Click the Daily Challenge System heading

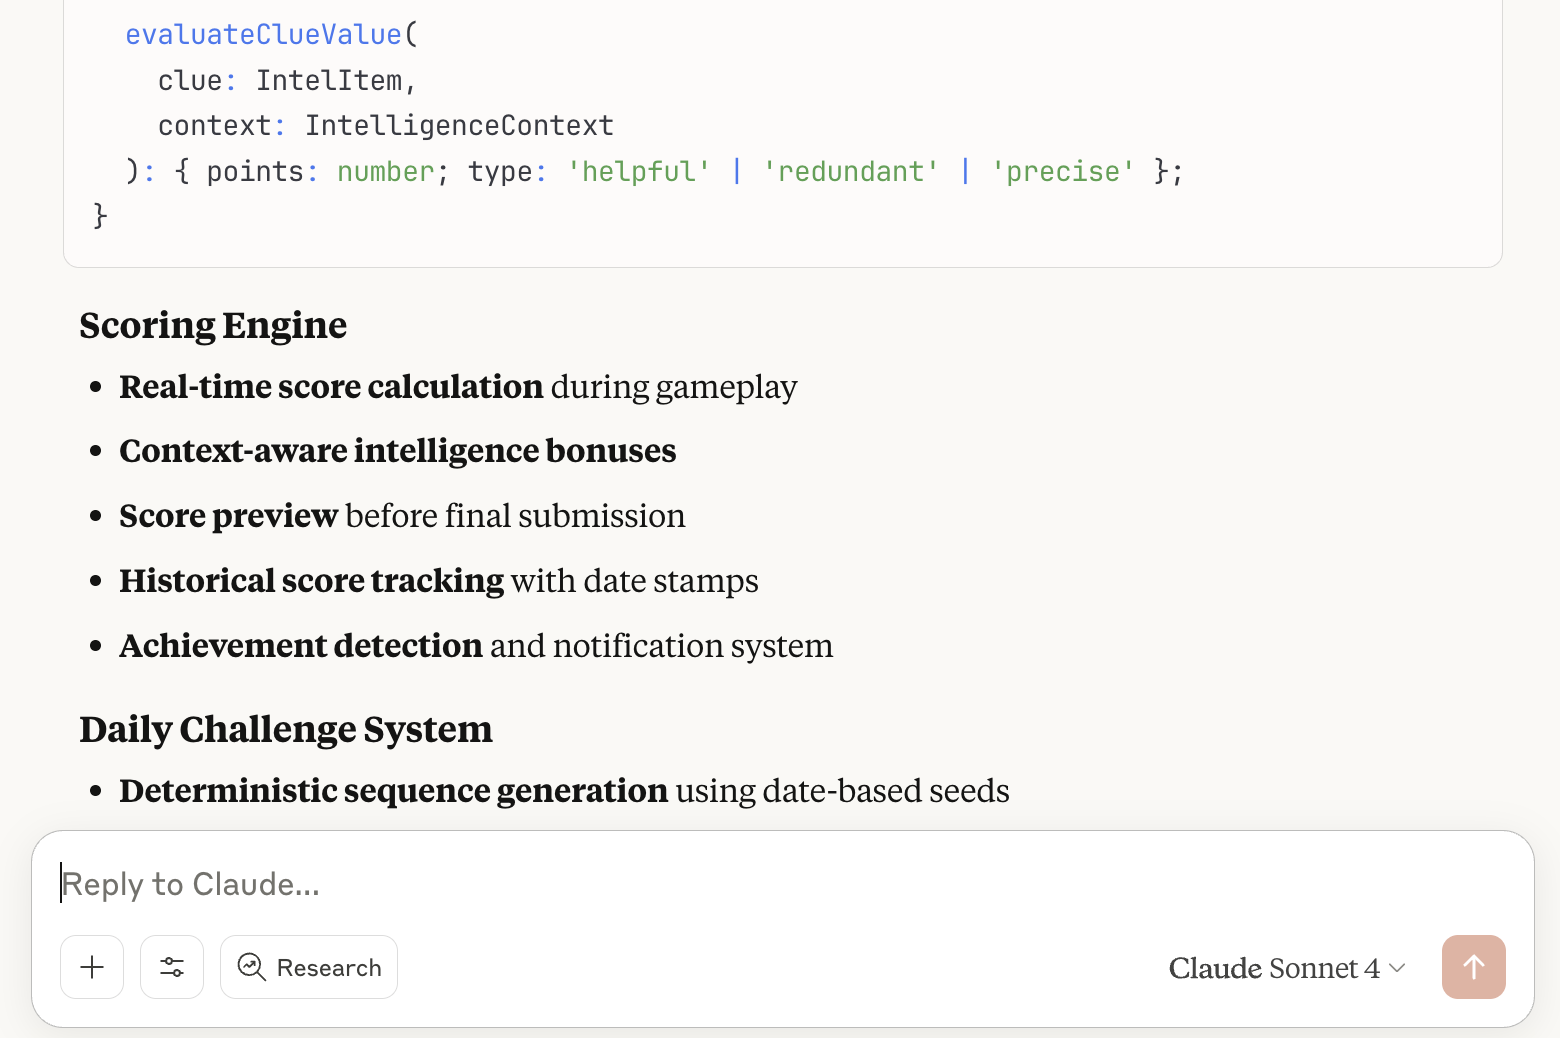coord(286,729)
